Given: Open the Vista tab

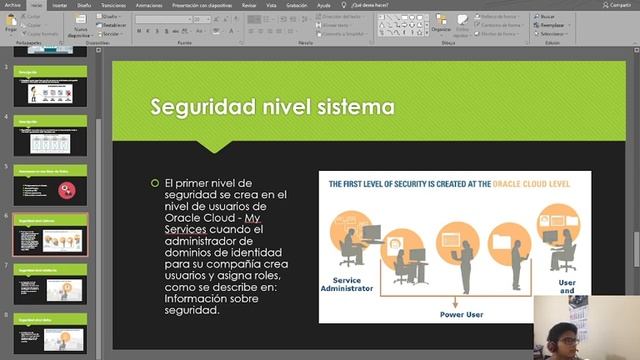Looking at the screenshot, I should click(271, 5).
